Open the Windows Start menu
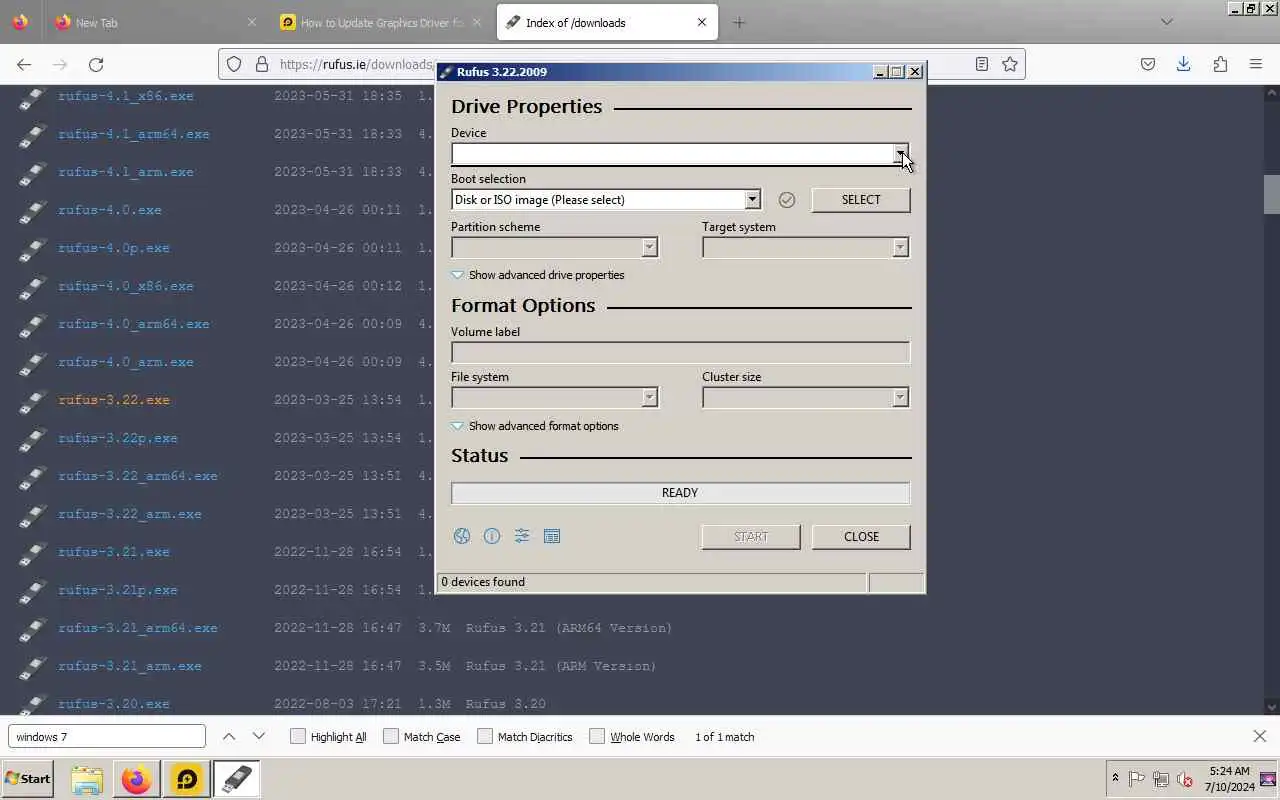Viewport: 1280px width, 800px height. click(28, 779)
